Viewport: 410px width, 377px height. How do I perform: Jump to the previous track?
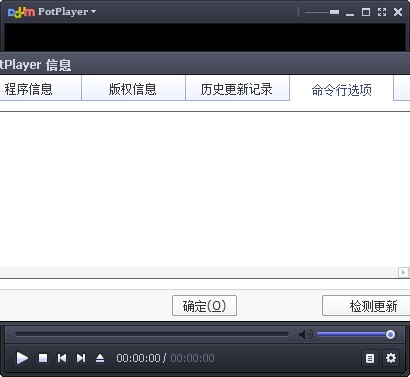click(62, 358)
